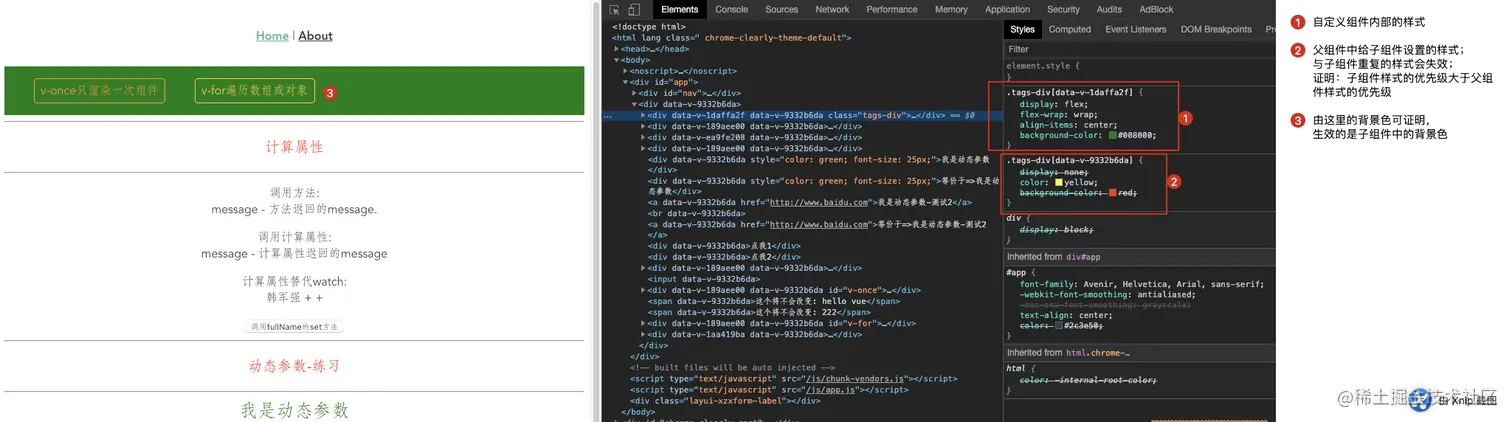This screenshot has width=1512, height=422.
Task: Open the About link on the page
Action: (x=315, y=36)
